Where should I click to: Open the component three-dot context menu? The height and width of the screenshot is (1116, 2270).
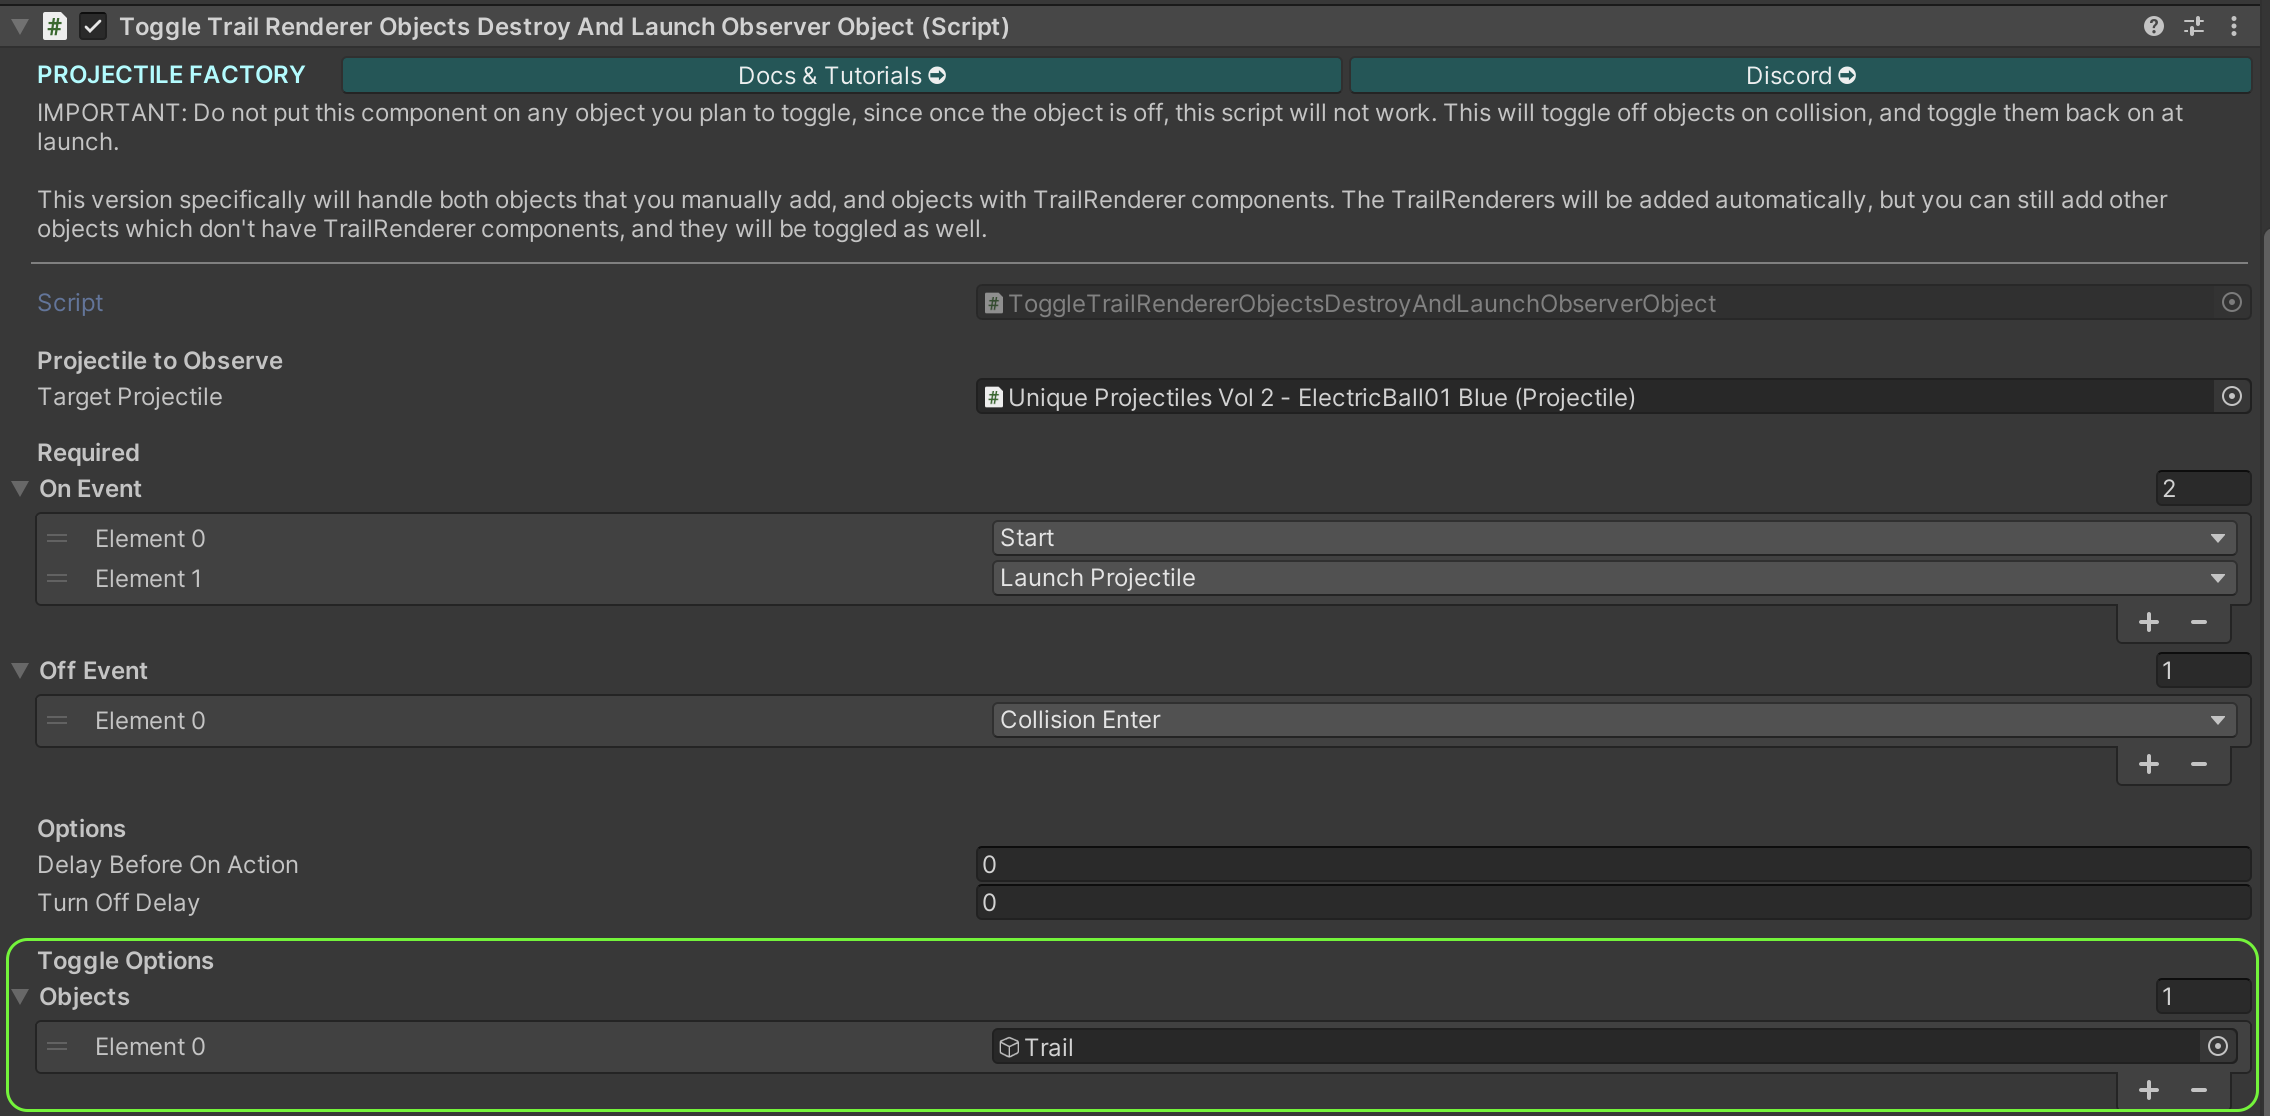[2234, 26]
